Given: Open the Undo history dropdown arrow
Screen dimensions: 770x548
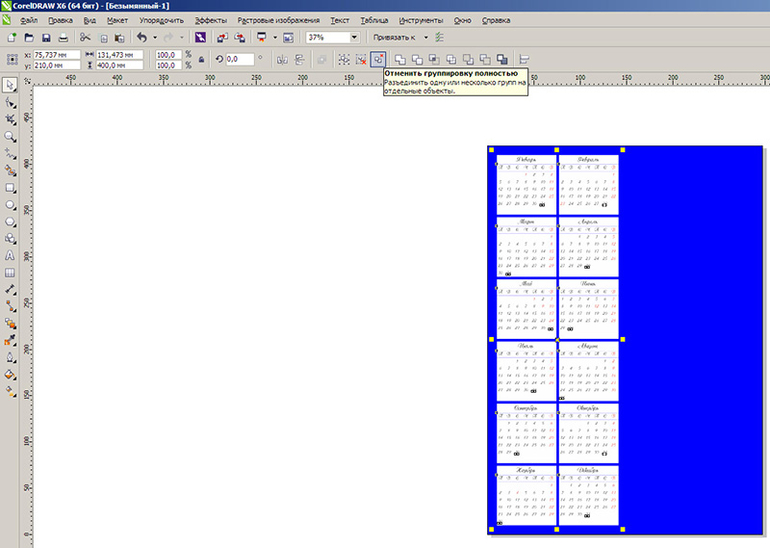Looking at the screenshot, I should tap(153, 37).
